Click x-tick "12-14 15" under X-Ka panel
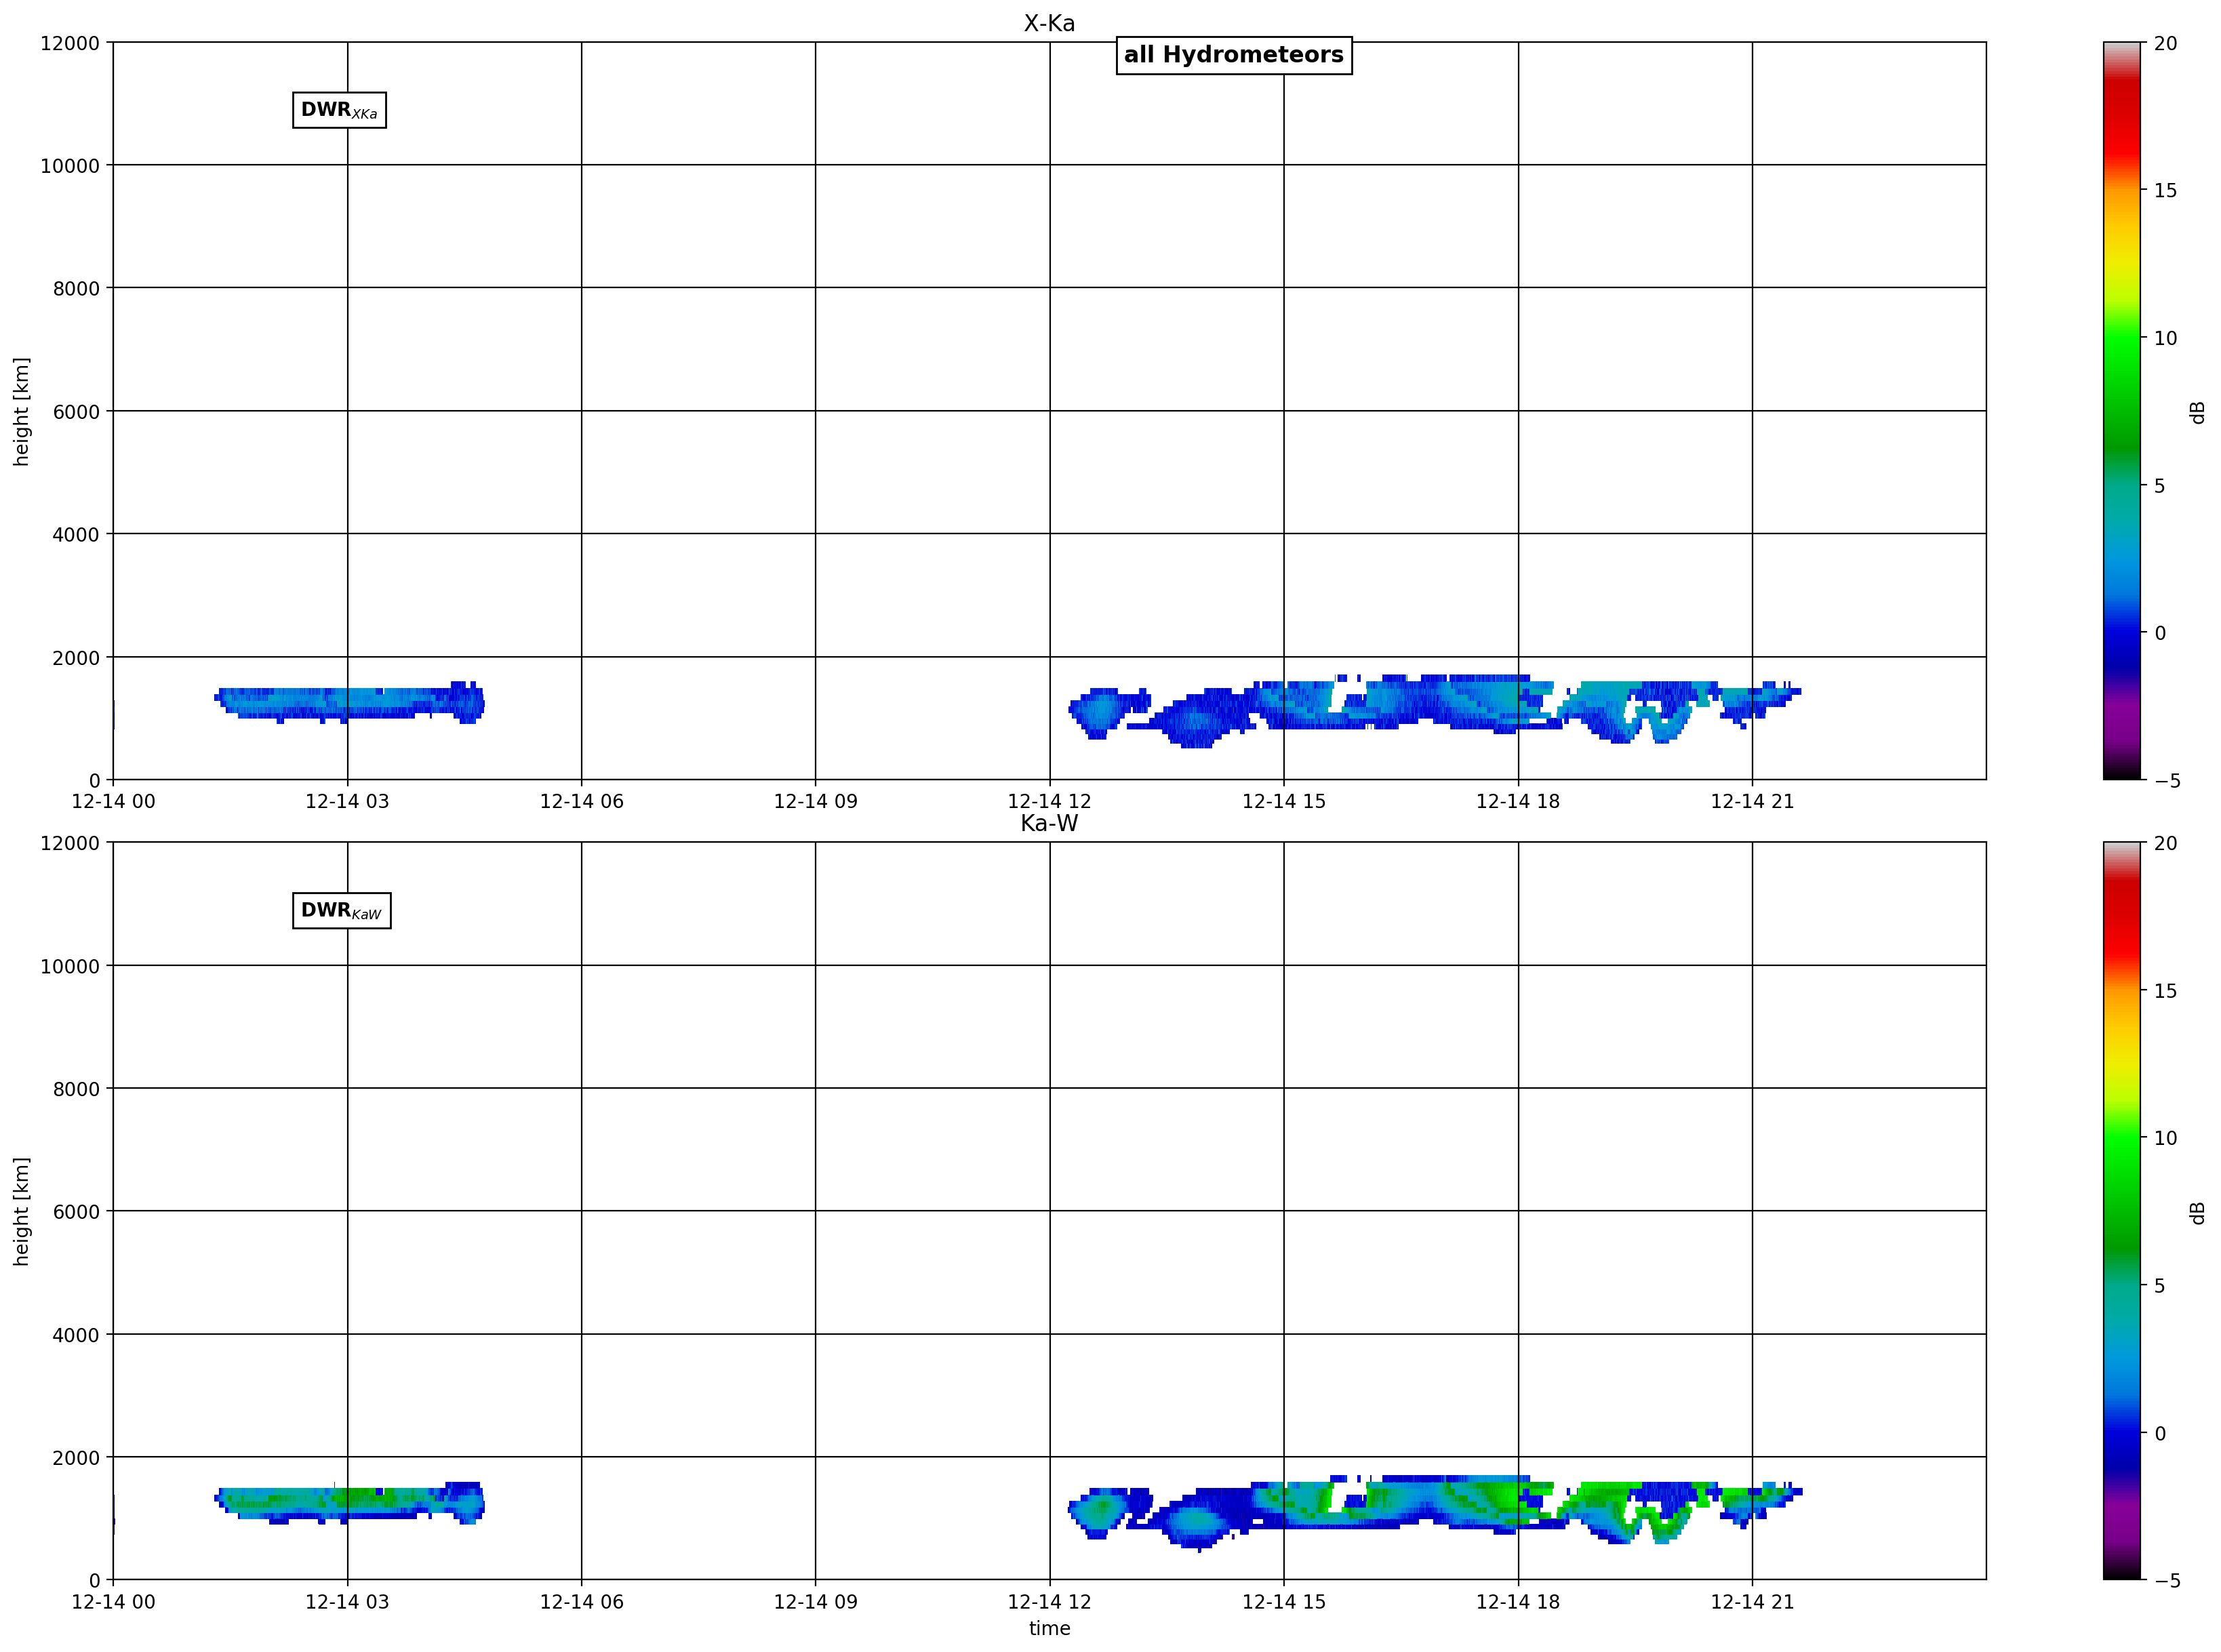The height and width of the screenshot is (1652, 2221). (1284, 801)
